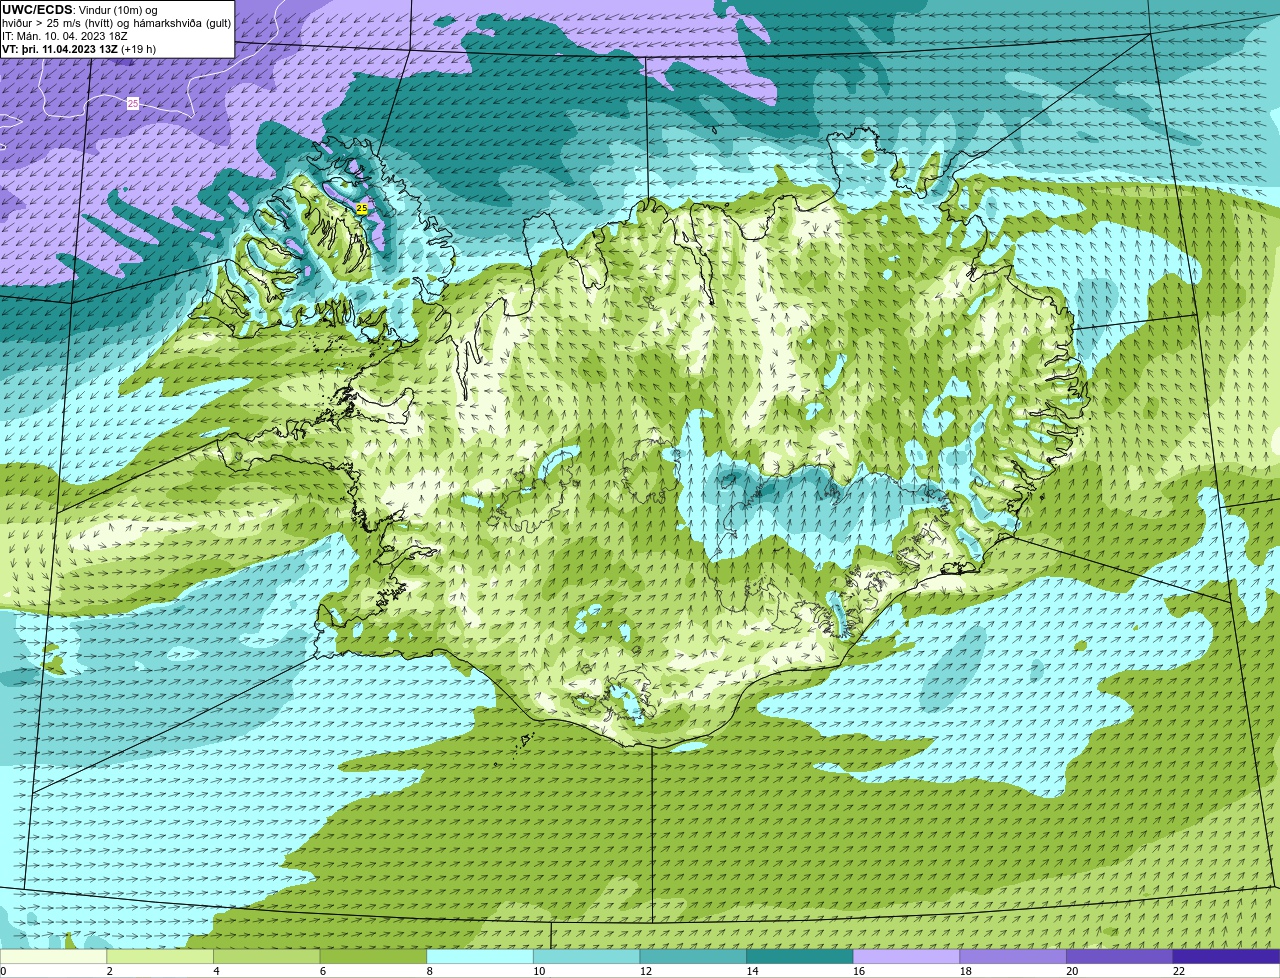This screenshot has height=978, width=1280.
Task: Click the white '25' gust contour label
Action: pyautogui.click(x=133, y=103)
